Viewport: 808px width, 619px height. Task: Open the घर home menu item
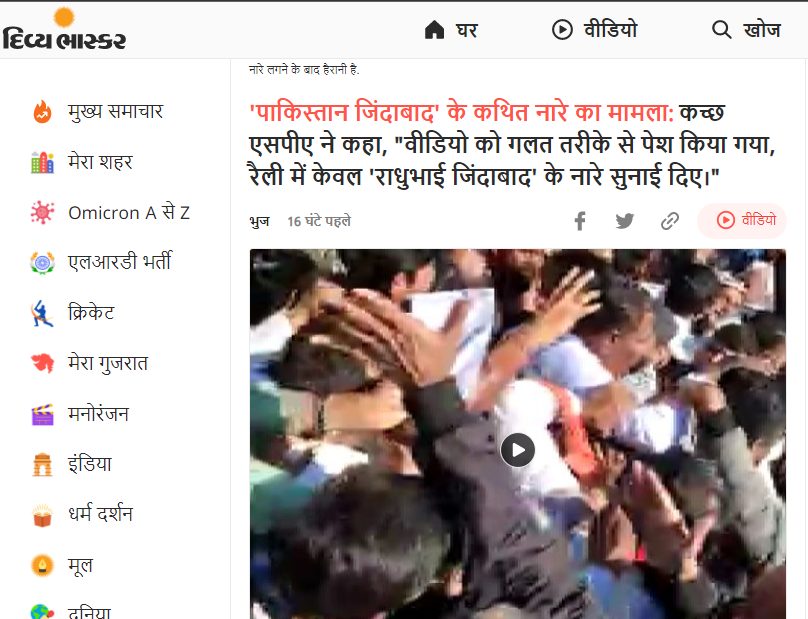coord(451,30)
